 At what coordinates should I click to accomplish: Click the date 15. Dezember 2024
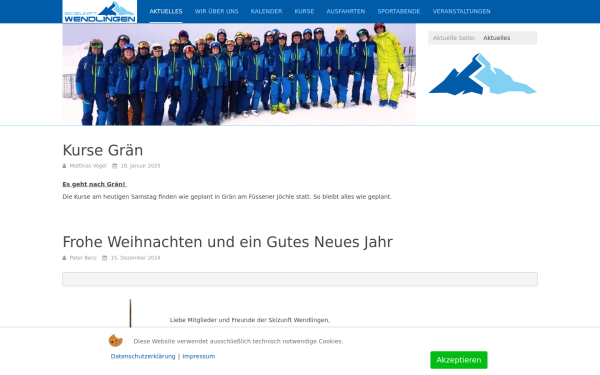click(x=135, y=258)
